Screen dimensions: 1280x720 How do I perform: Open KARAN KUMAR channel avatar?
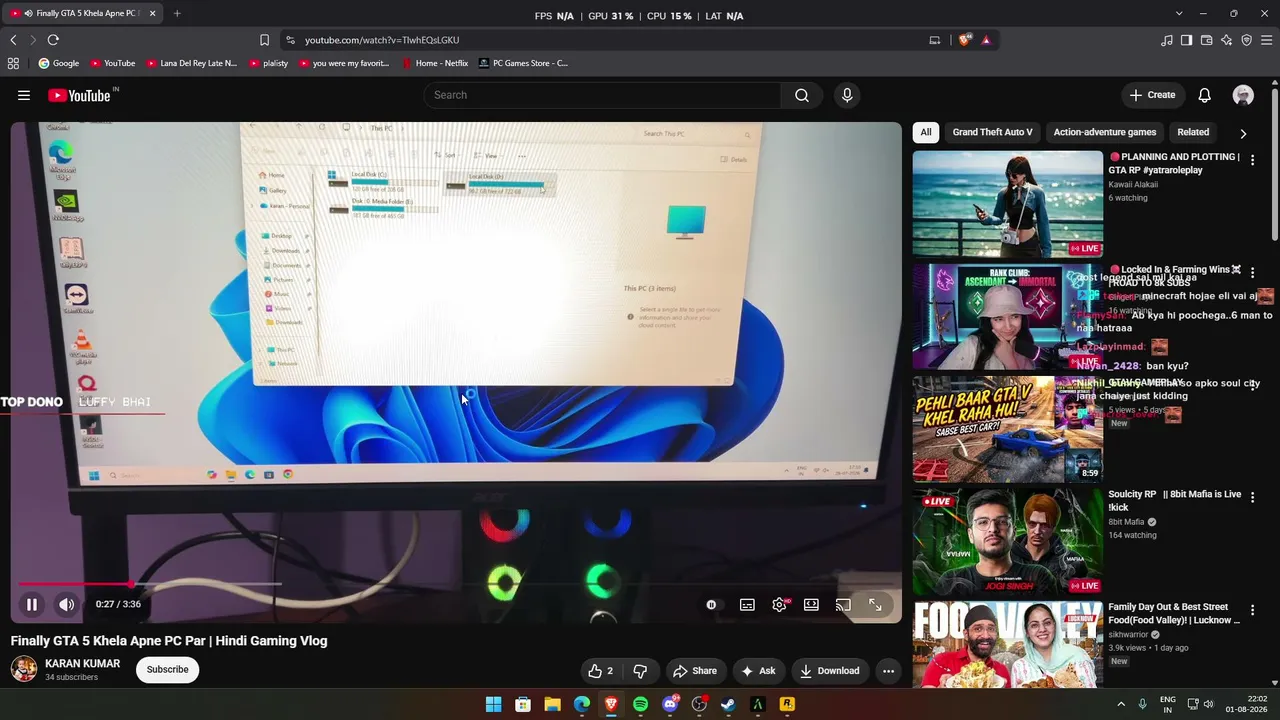pyautogui.click(x=24, y=669)
